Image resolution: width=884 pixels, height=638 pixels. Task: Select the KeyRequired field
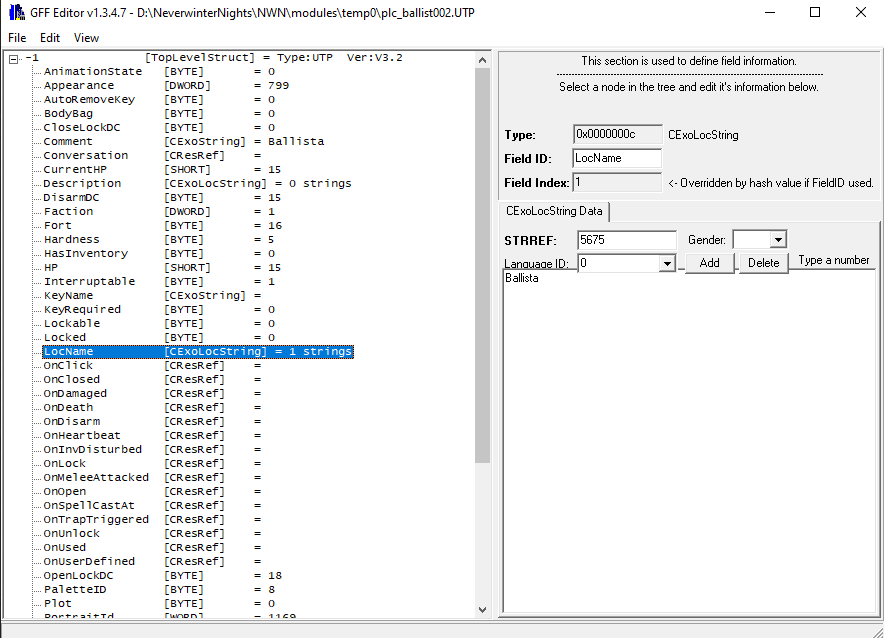pos(83,309)
